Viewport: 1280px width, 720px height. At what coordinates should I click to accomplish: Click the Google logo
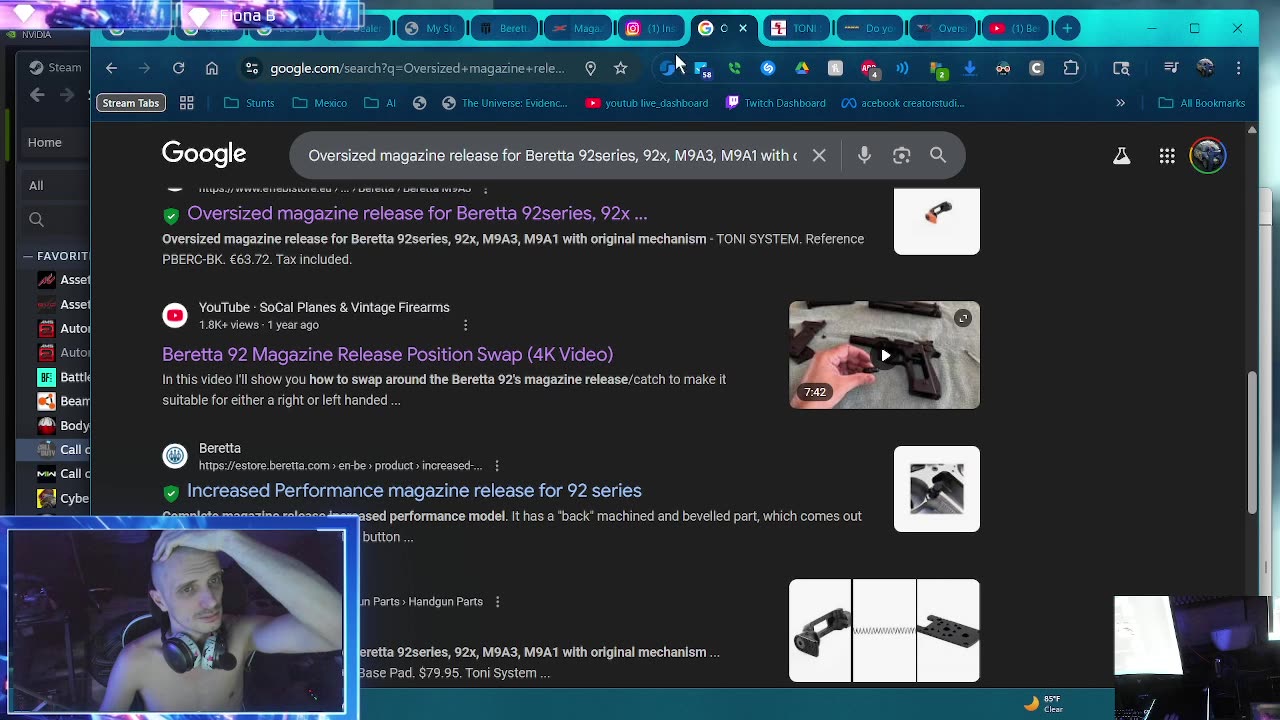click(204, 154)
